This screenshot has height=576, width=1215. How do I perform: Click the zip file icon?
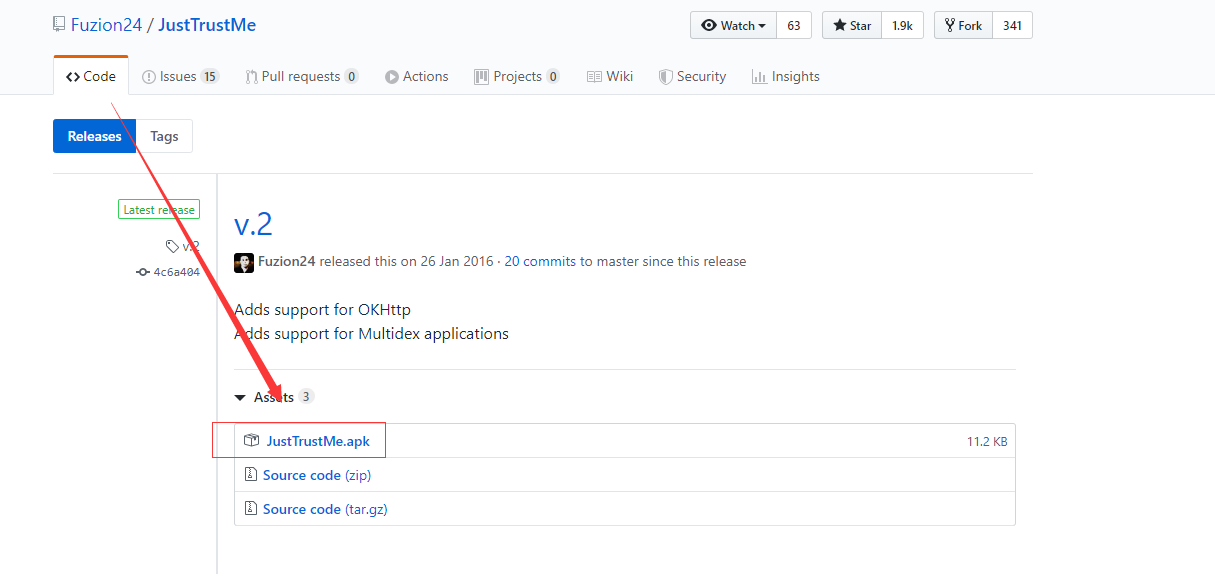[251, 475]
